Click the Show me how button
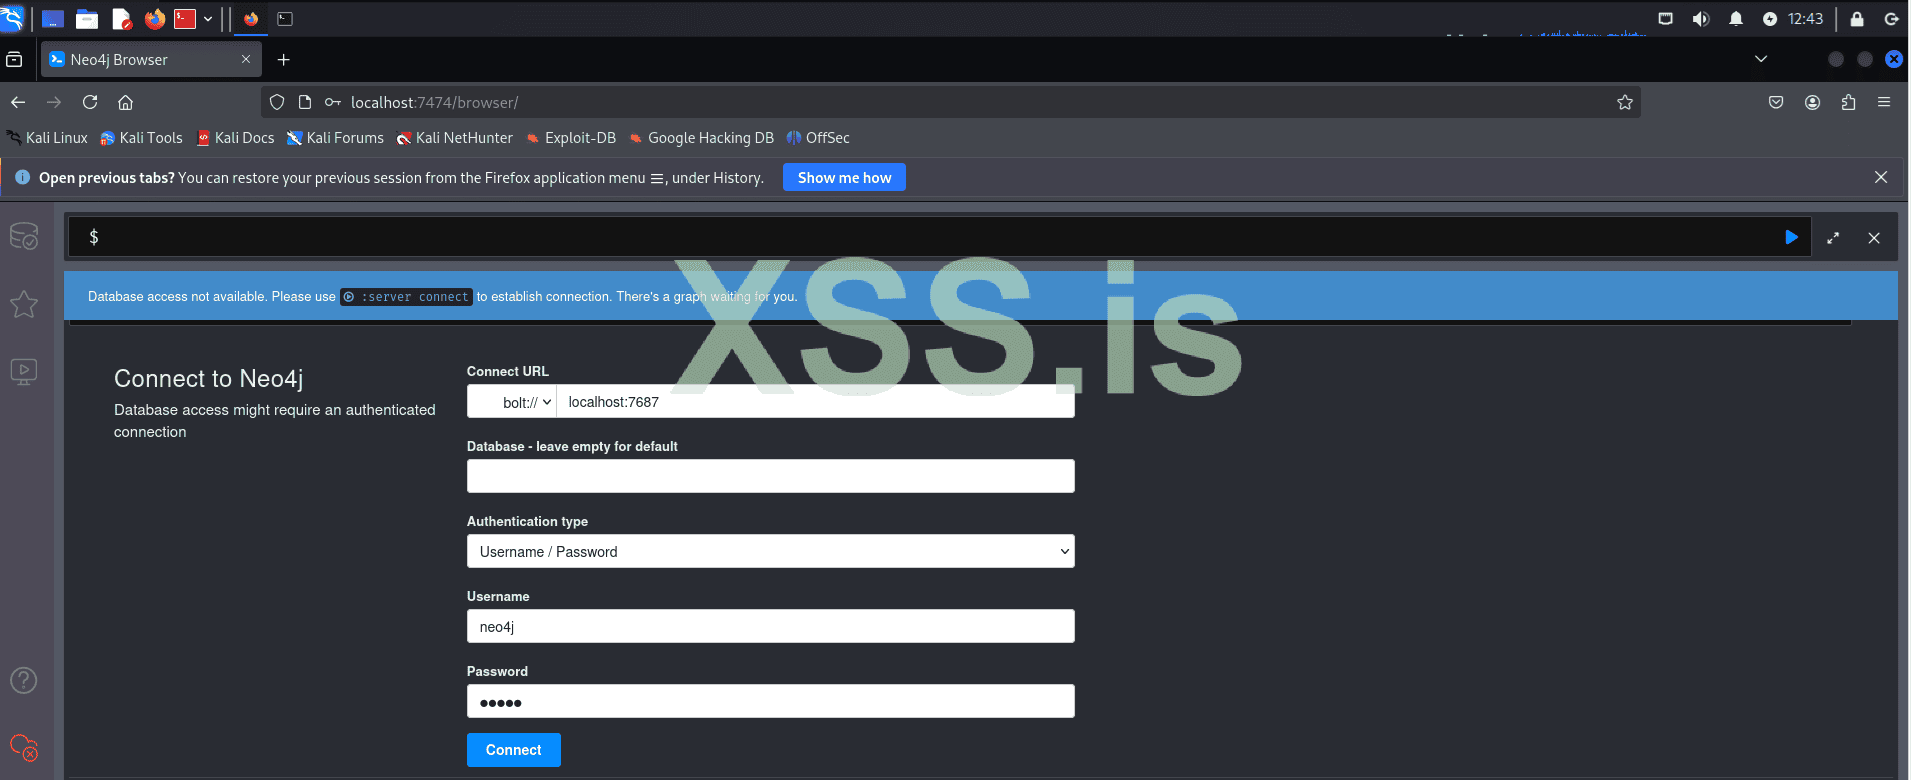 pos(844,177)
